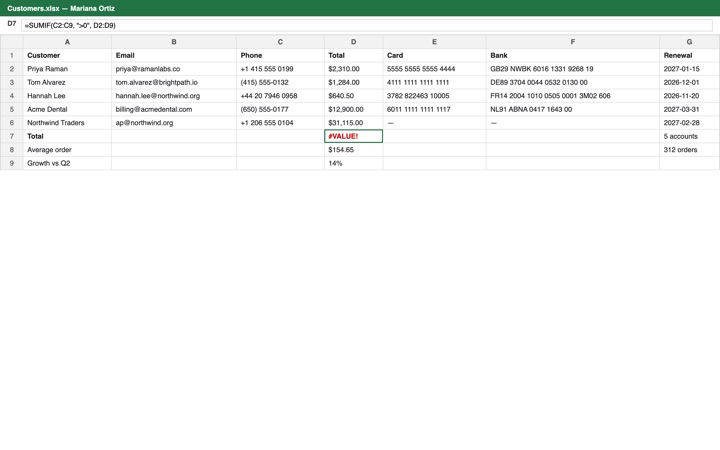Click the Growth vs Q2 label cell
Viewport: 720px width, 450px height.
[x=67, y=163]
